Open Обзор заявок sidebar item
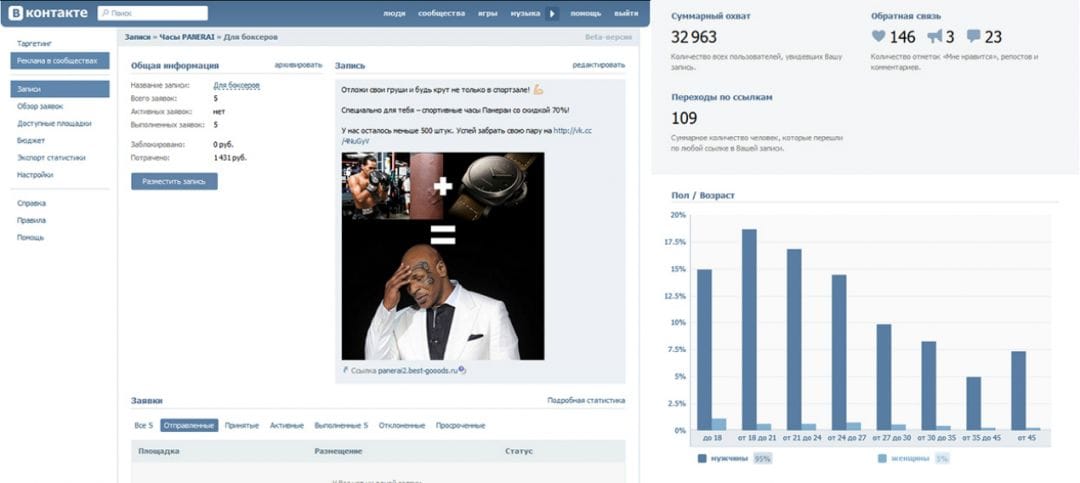The image size is (1080, 483). click(x=40, y=107)
